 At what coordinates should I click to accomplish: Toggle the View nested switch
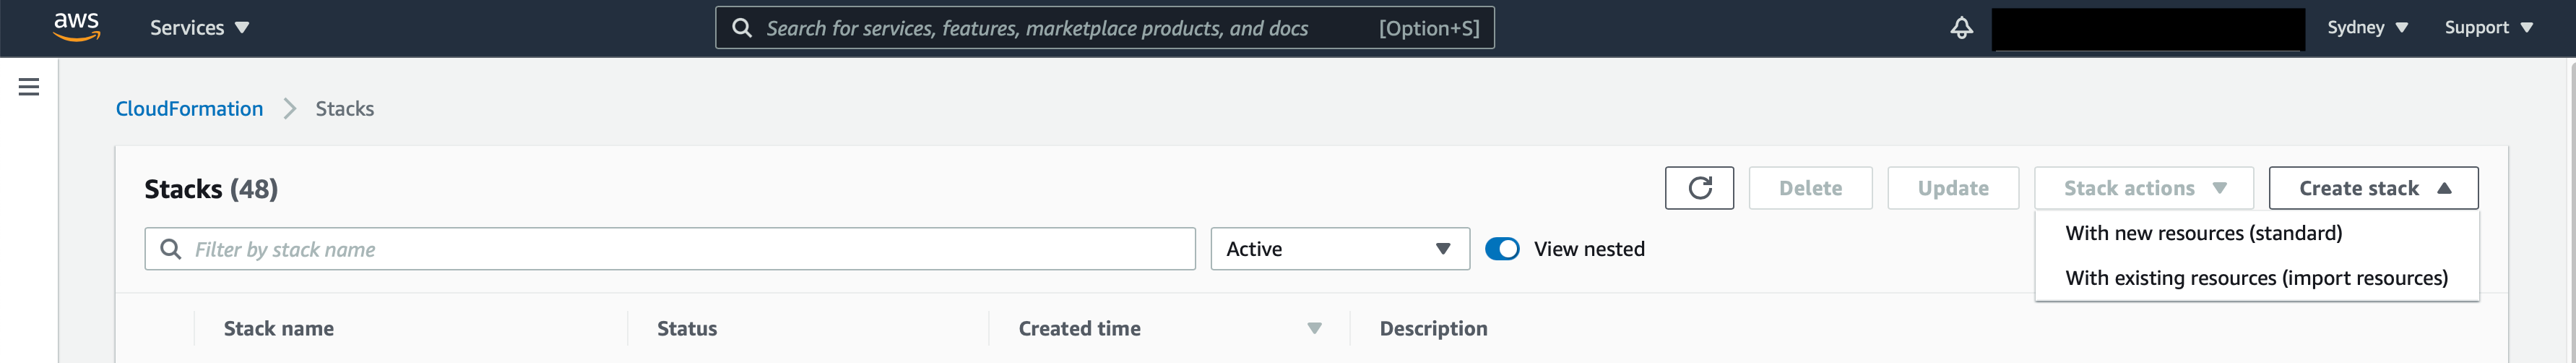(1502, 249)
